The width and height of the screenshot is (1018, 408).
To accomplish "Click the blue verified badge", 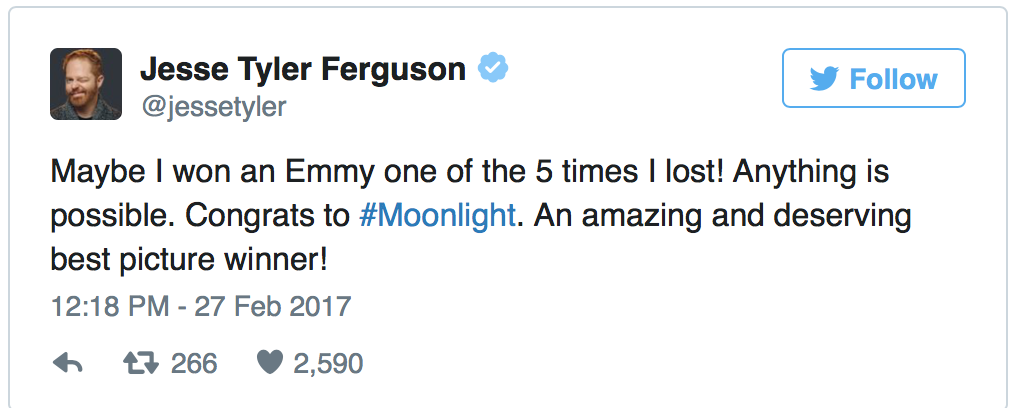I will (493, 69).
